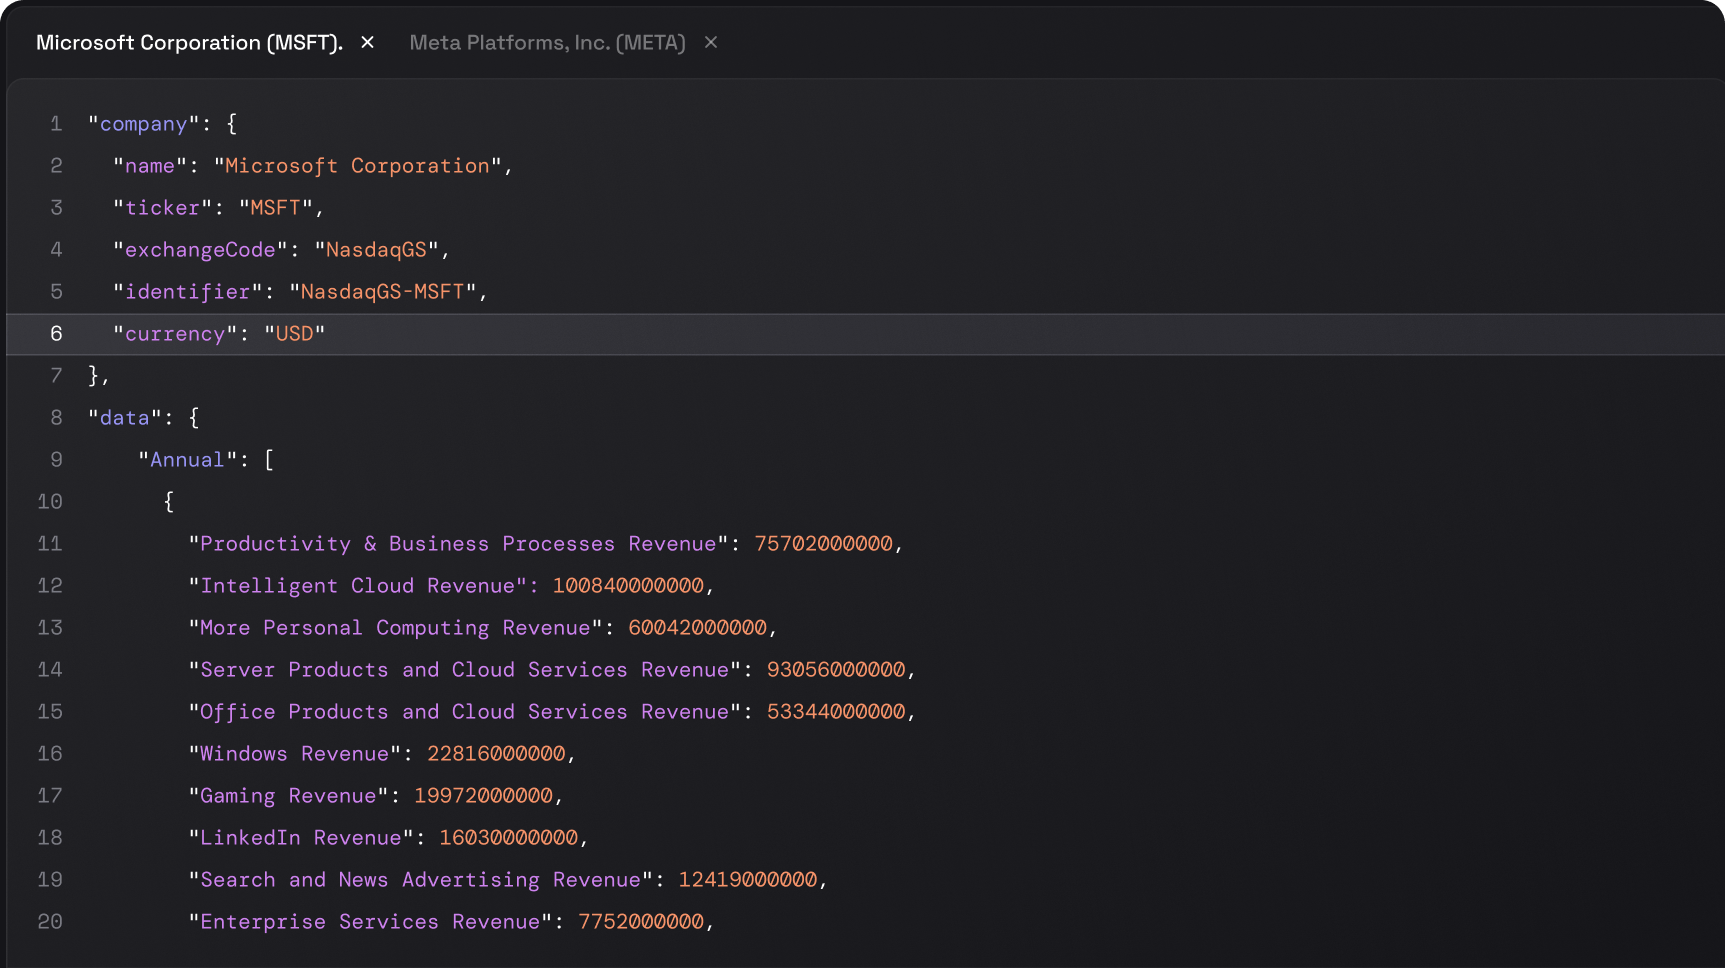
Task: Click the value 75702000000
Action: click(x=823, y=544)
